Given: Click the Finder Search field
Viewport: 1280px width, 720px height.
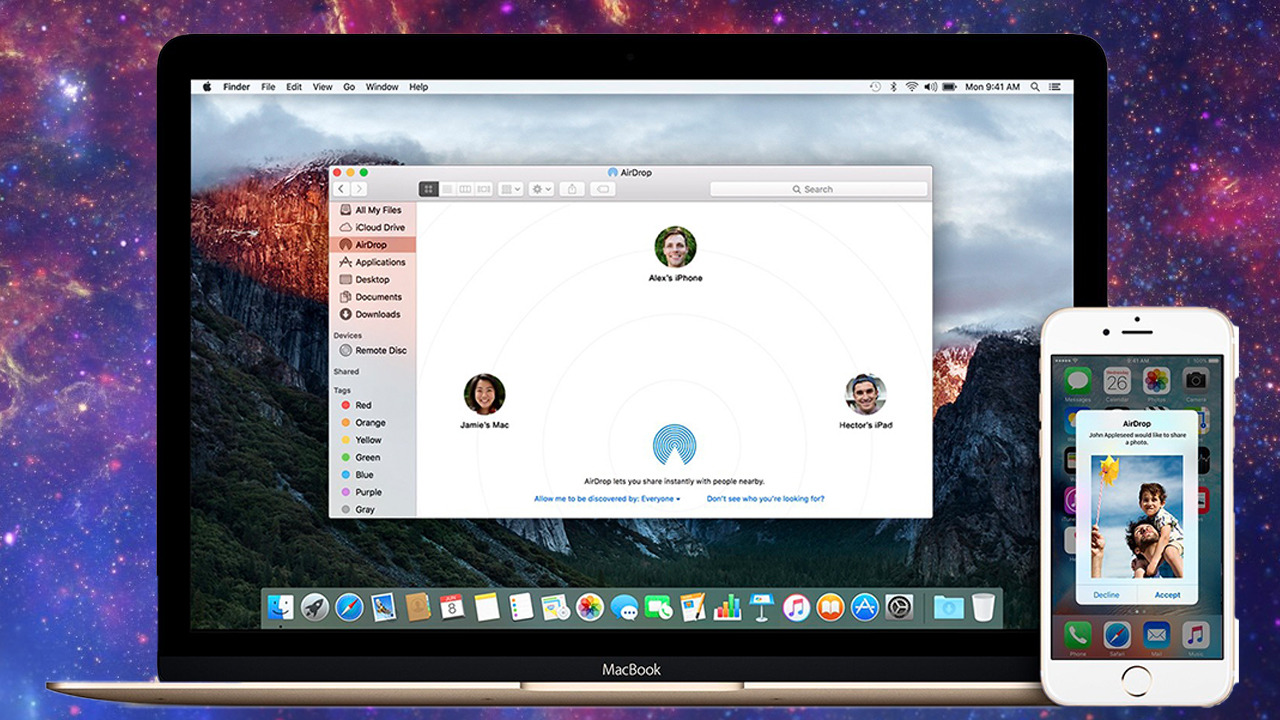Looking at the screenshot, I should 818,189.
